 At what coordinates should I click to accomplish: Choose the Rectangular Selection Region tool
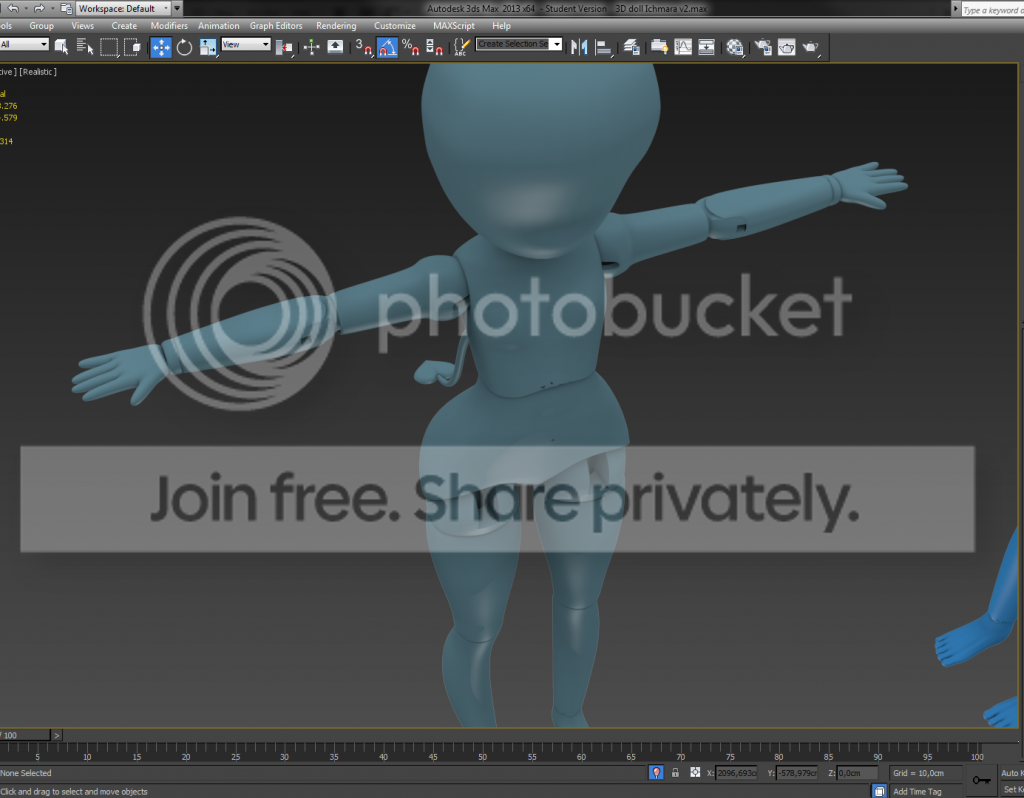[x=108, y=47]
